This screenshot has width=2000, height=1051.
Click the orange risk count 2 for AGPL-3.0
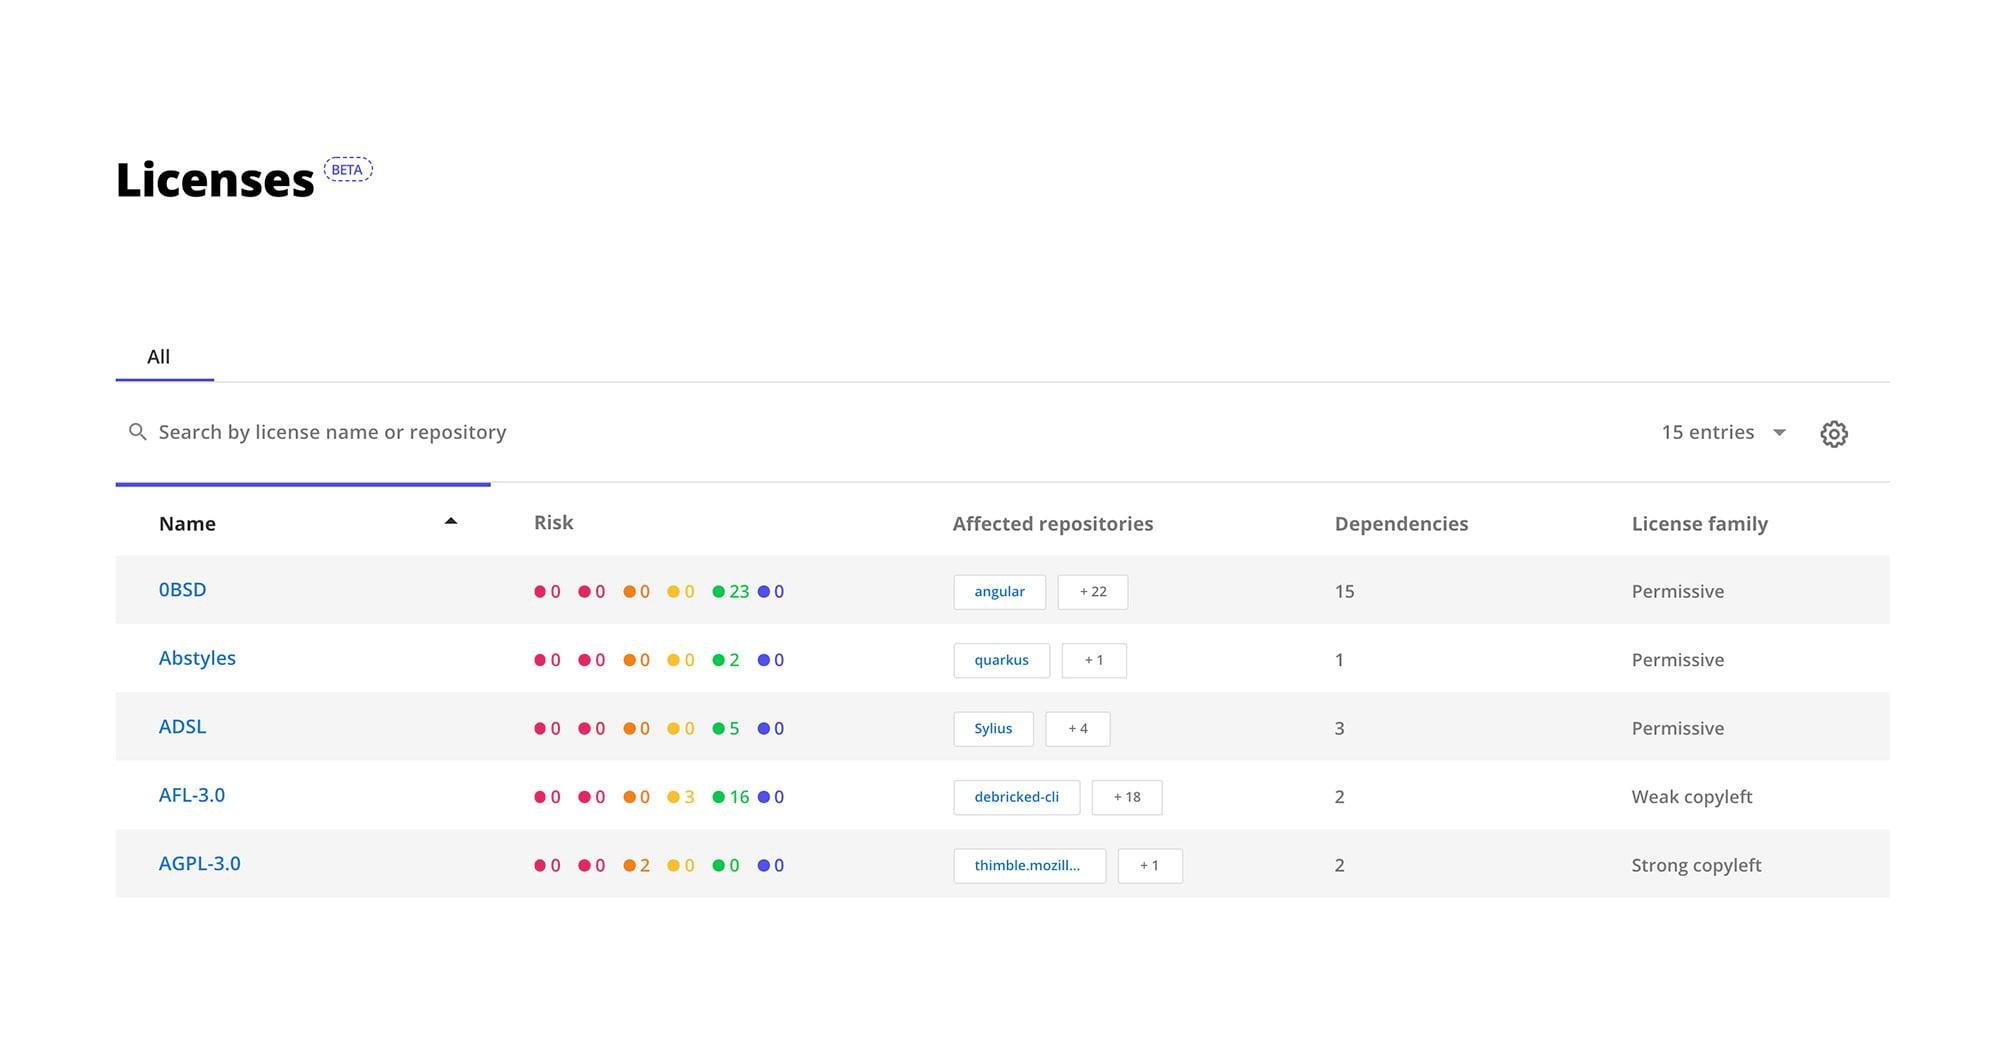tap(637, 866)
